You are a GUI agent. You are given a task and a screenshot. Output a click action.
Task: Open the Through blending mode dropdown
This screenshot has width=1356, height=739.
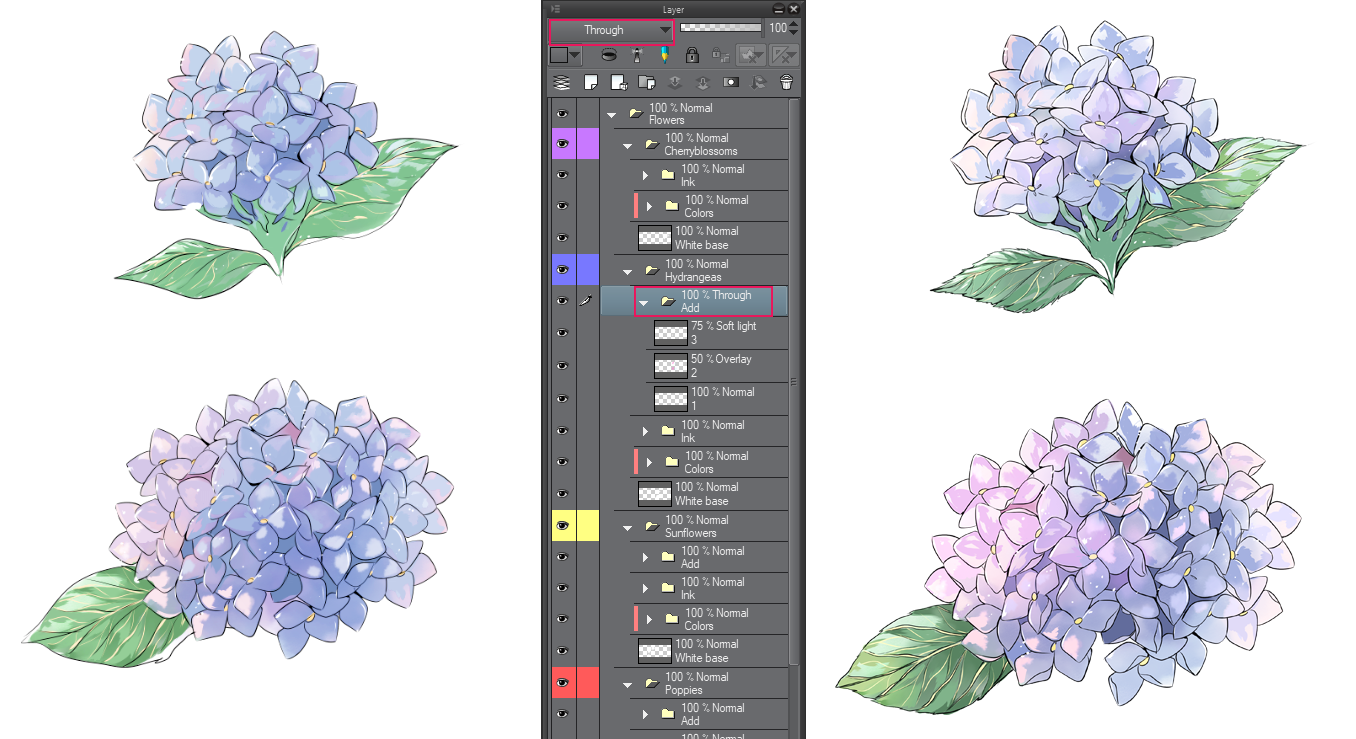611,30
